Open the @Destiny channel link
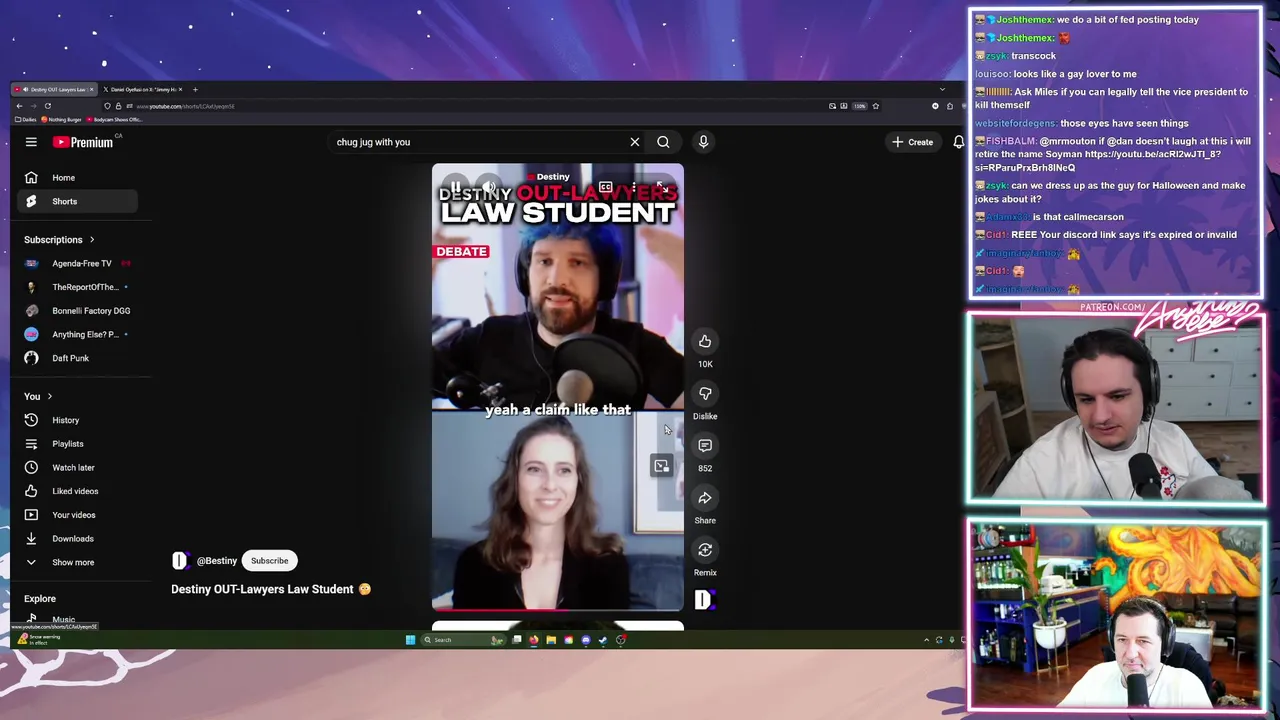The width and height of the screenshot is (1280, 720). coord(216,561)
